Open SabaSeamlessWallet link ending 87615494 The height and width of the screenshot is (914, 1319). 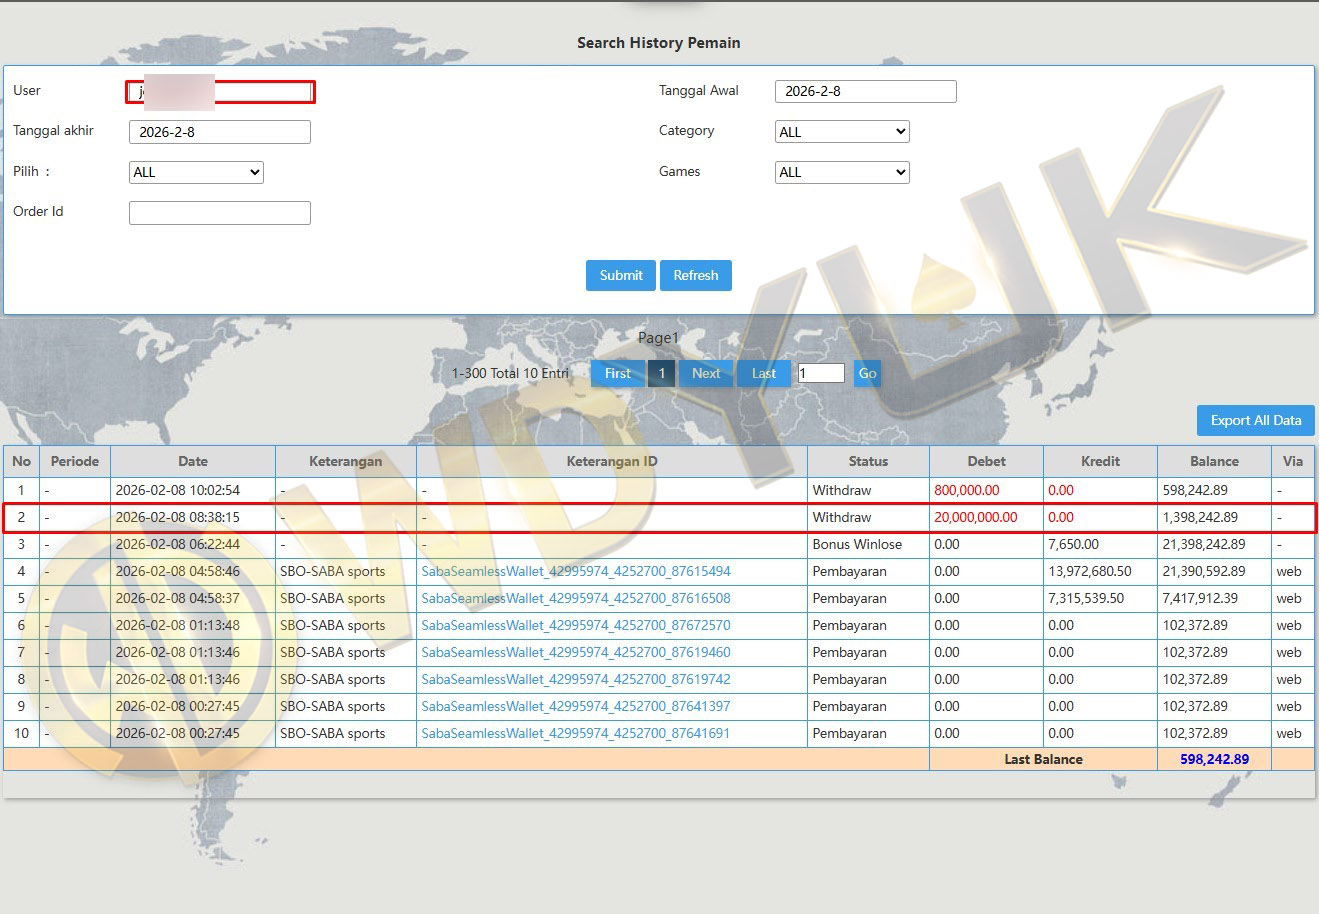[575, 571]
